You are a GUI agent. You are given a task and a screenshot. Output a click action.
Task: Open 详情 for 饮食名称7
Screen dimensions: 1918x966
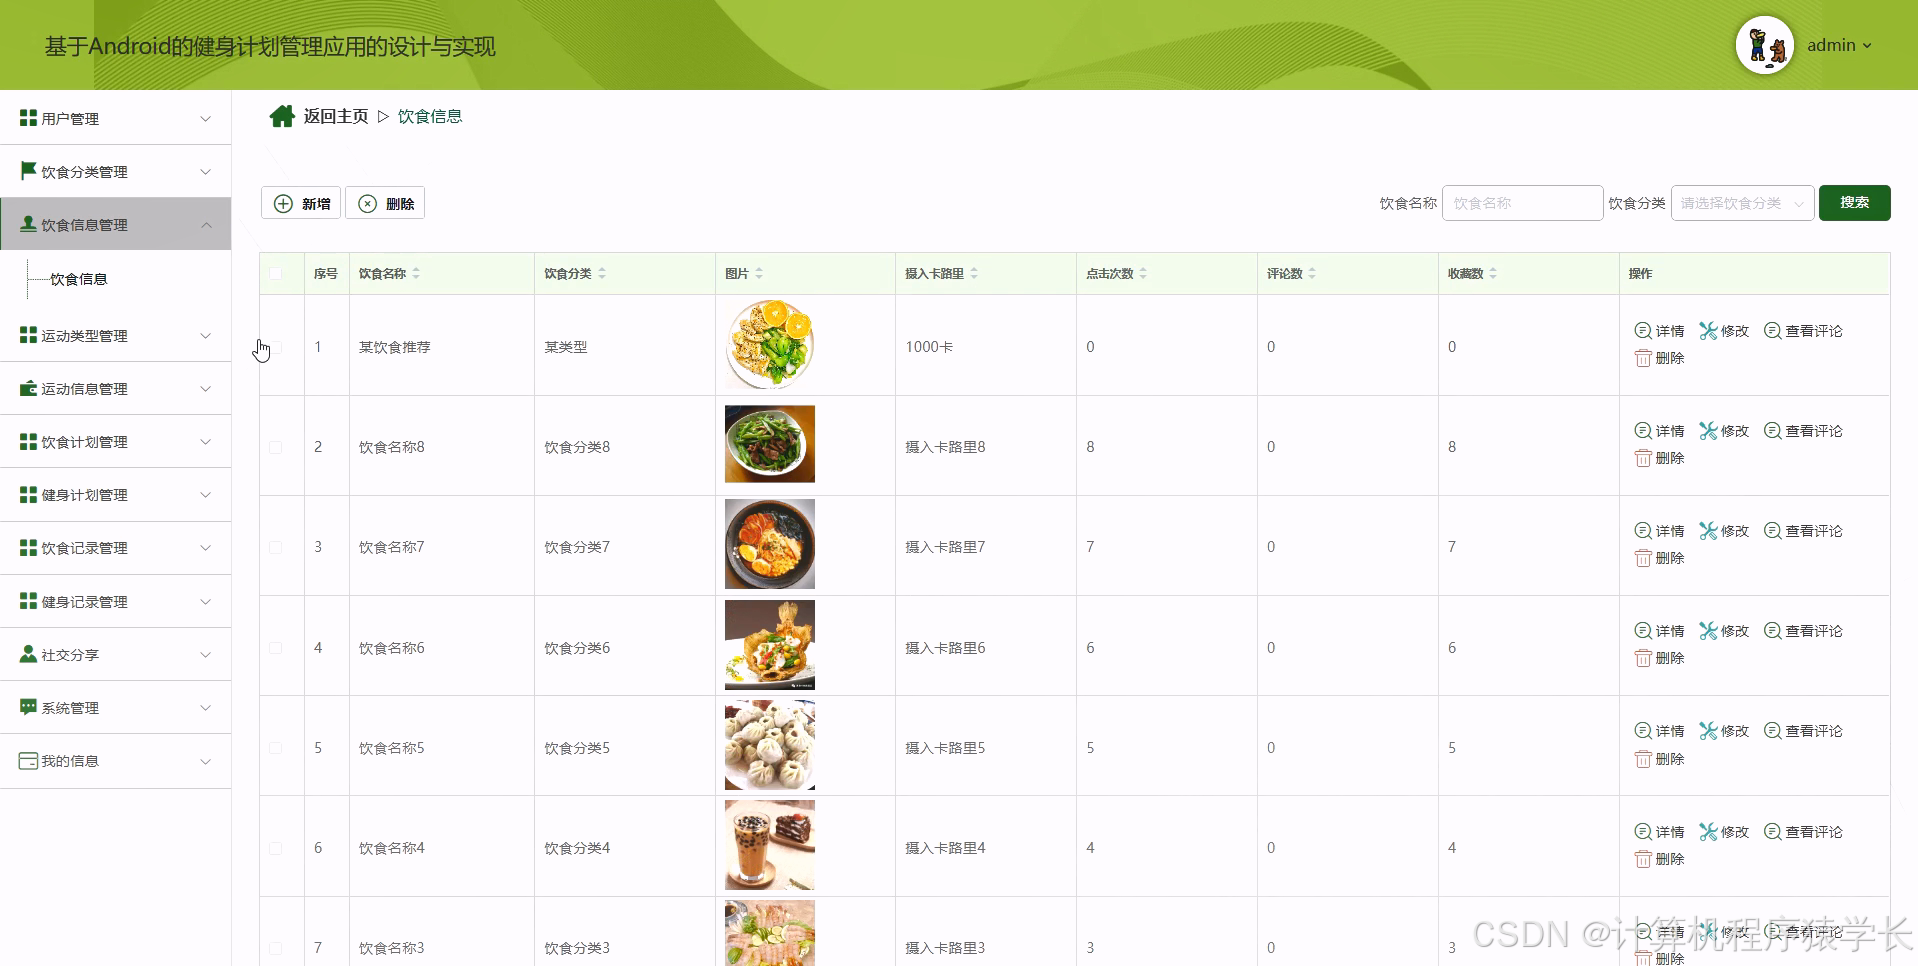pyautogui.click(x=1659, y=531)
